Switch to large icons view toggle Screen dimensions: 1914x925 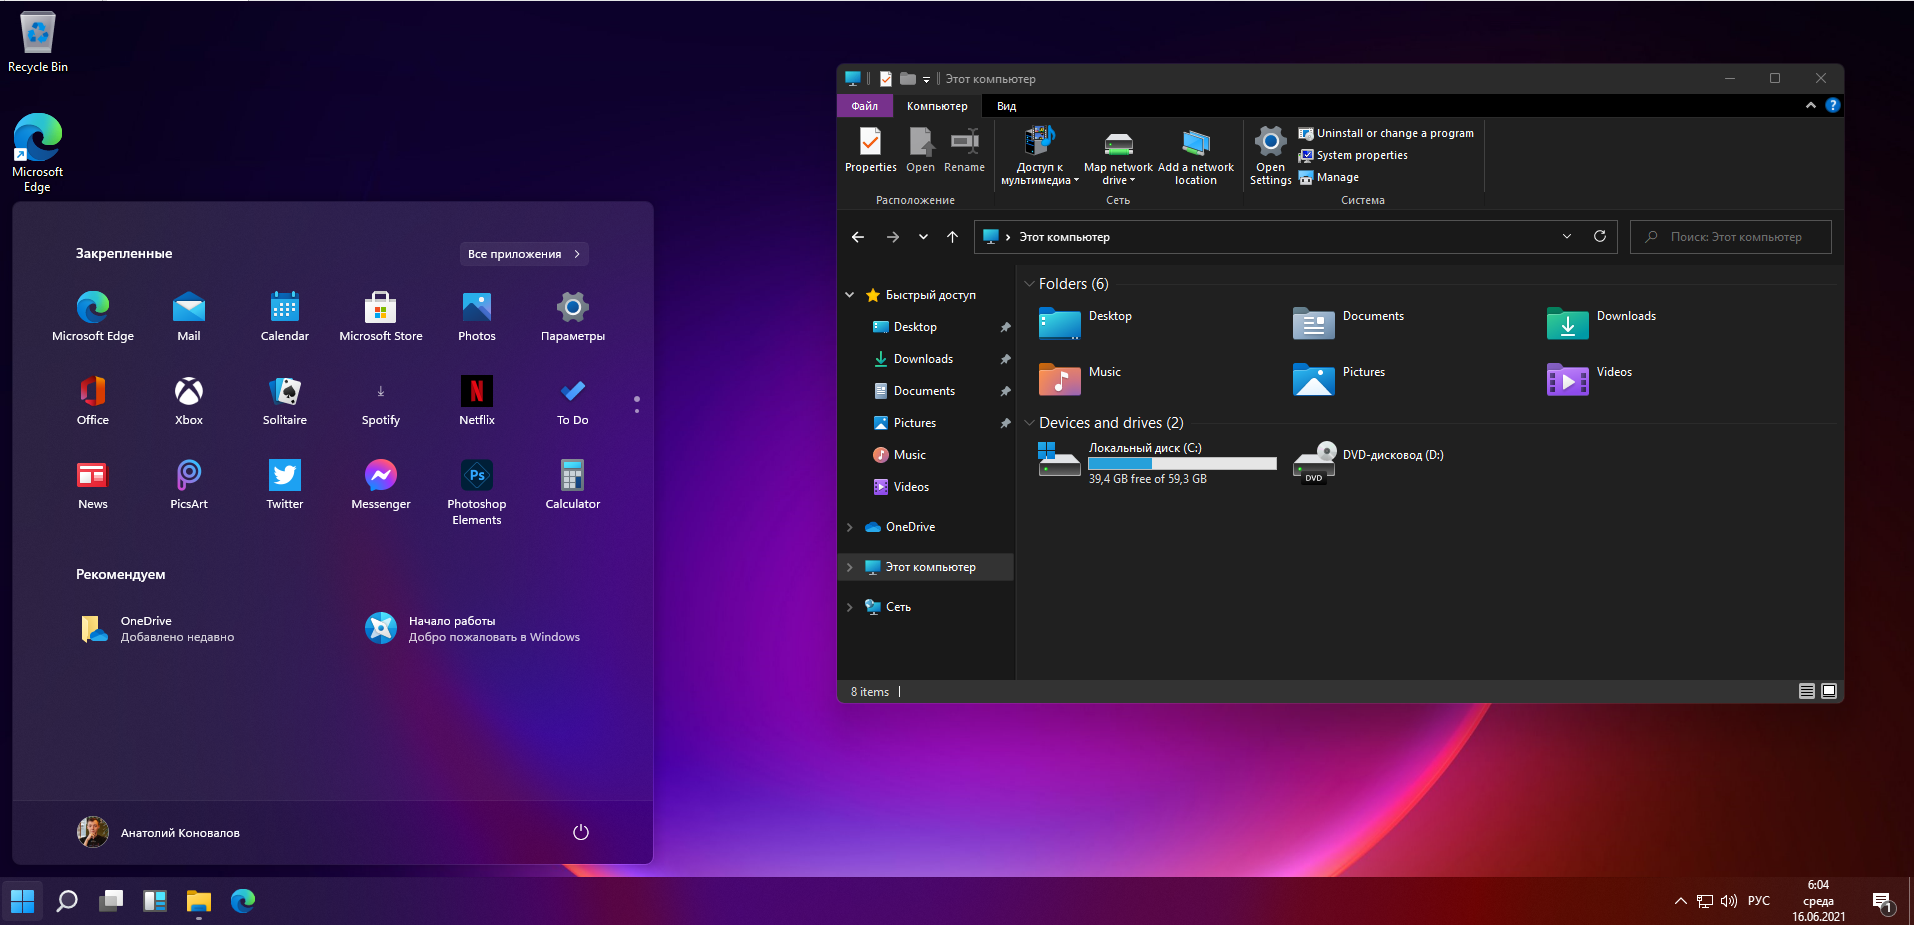[x=1829, y=691]
